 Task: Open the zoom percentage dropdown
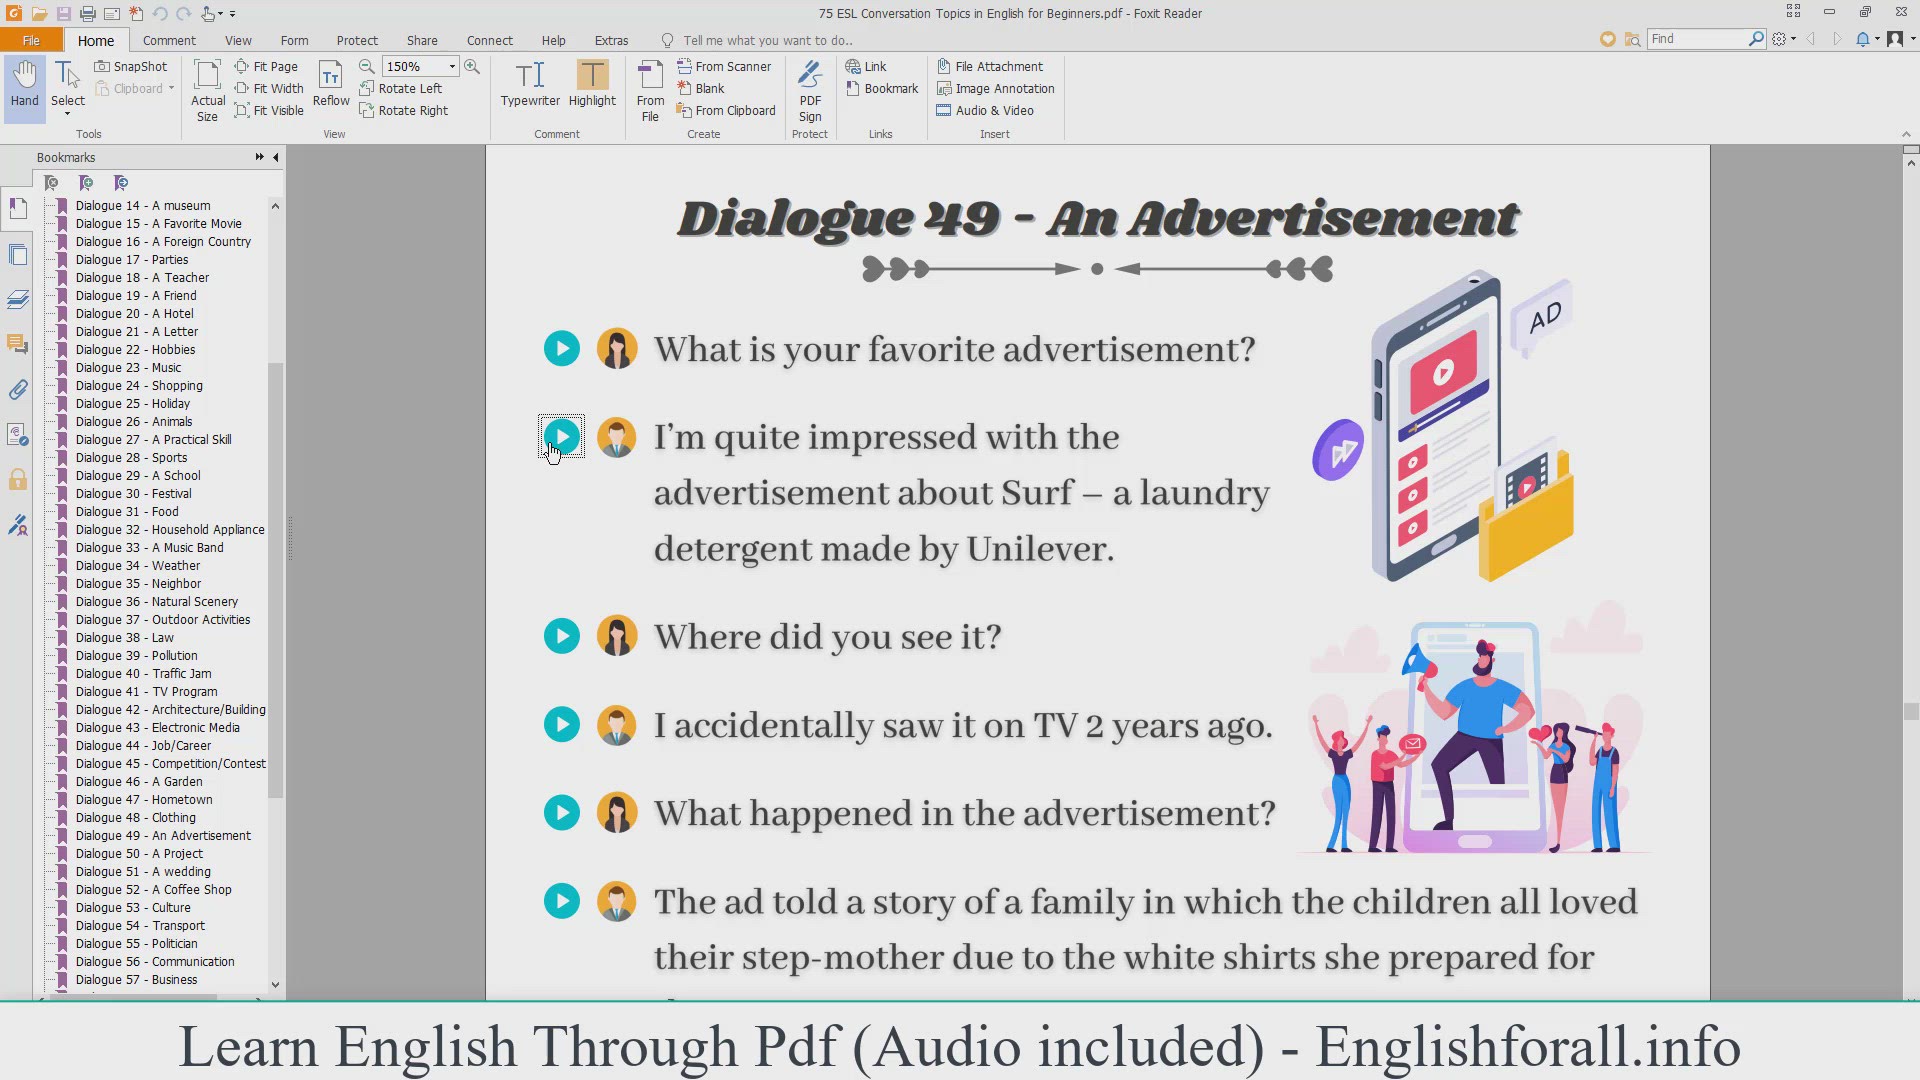(452, 66)
